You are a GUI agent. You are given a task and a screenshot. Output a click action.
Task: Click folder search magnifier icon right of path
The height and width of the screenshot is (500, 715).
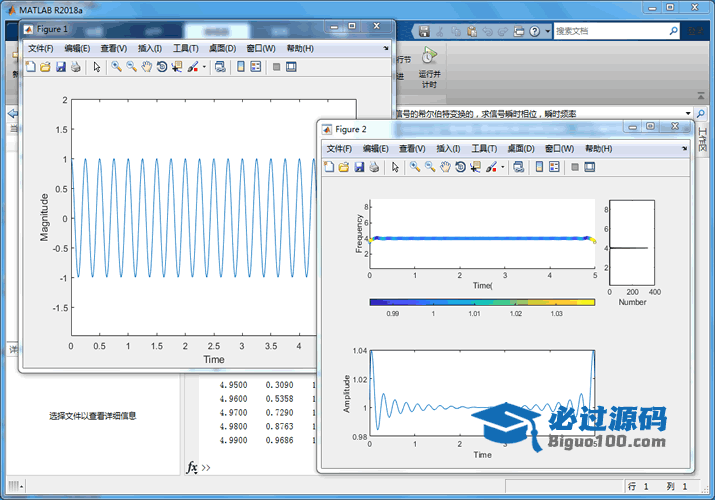pyautogui.click(x=700, y=113)
